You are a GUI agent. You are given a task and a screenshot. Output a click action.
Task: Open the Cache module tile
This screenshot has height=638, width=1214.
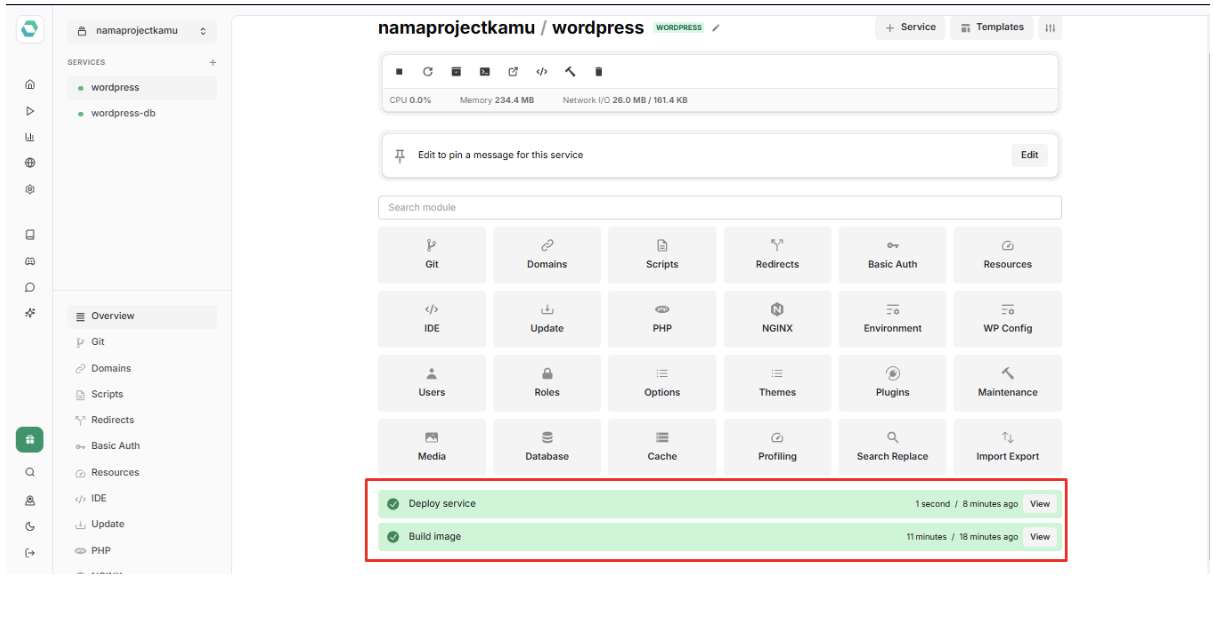pos(662,447)
